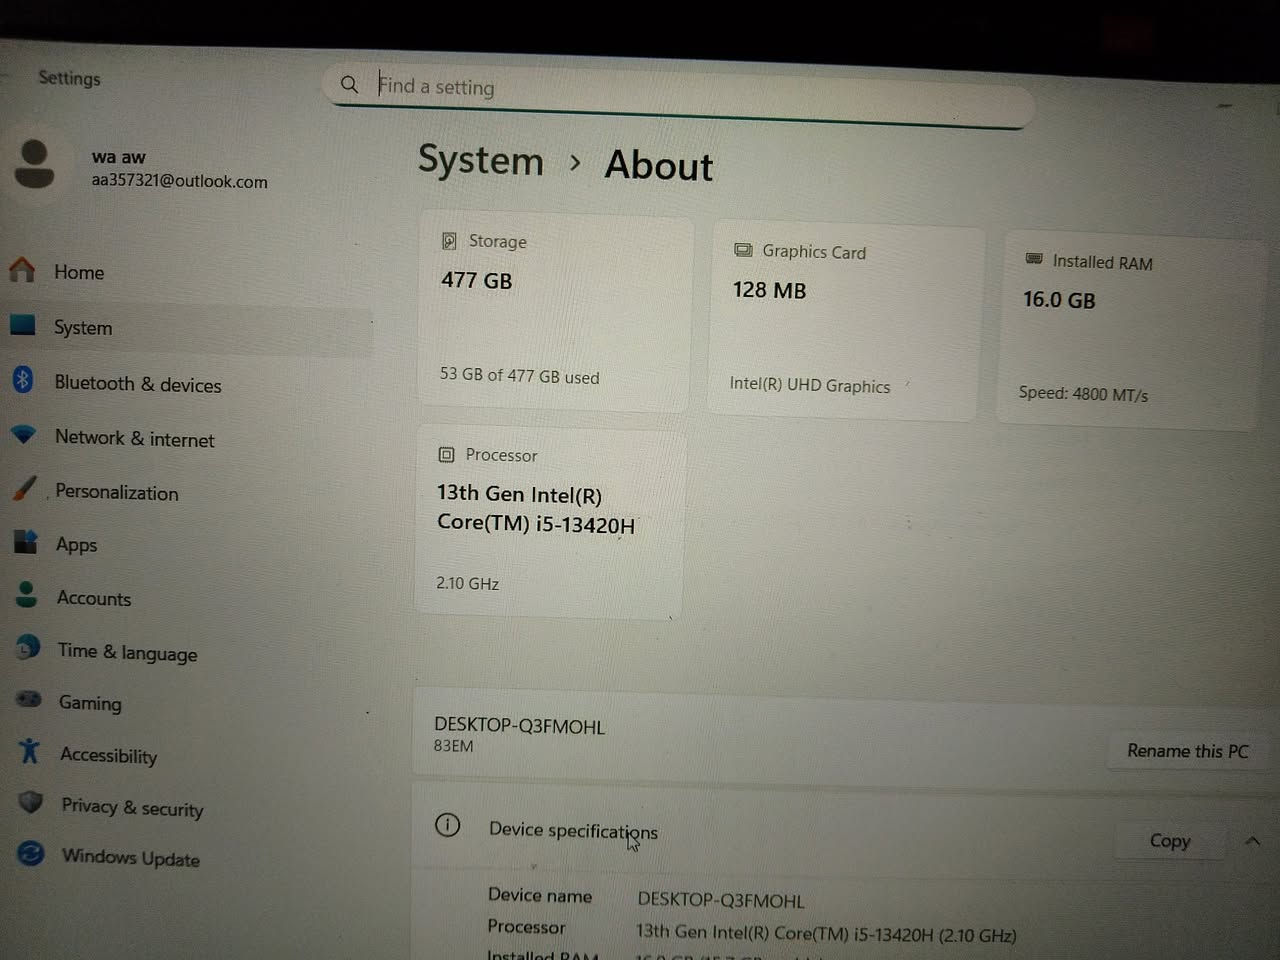Click the Storage card
Viewport: 1280px width, 960px height.
pyautogui.click(x=556, y=312)
